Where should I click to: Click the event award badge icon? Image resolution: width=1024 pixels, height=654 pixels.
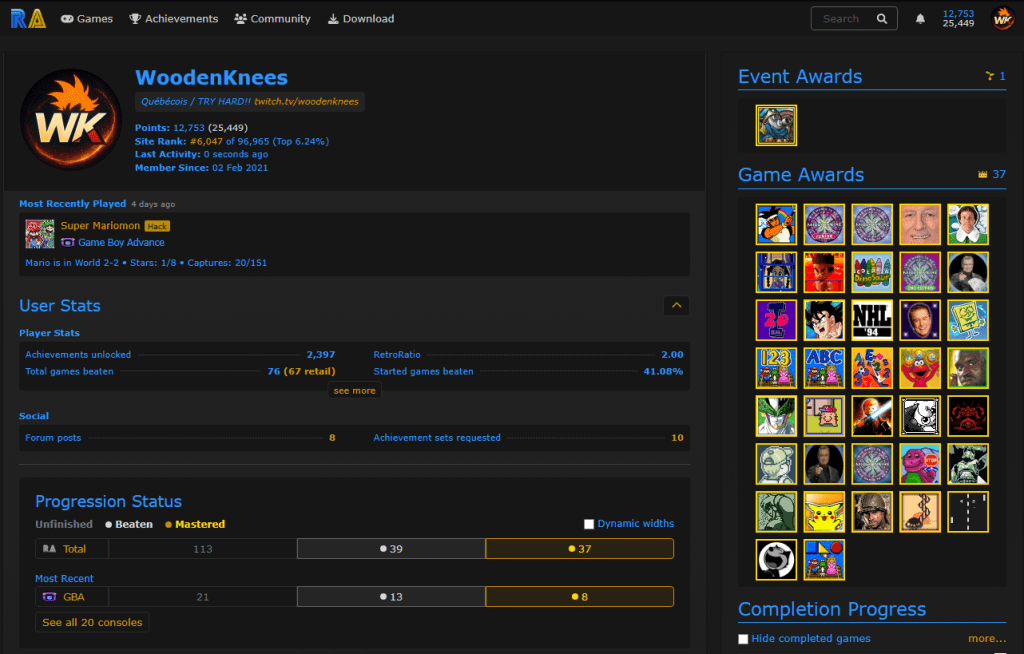point(776,126)
